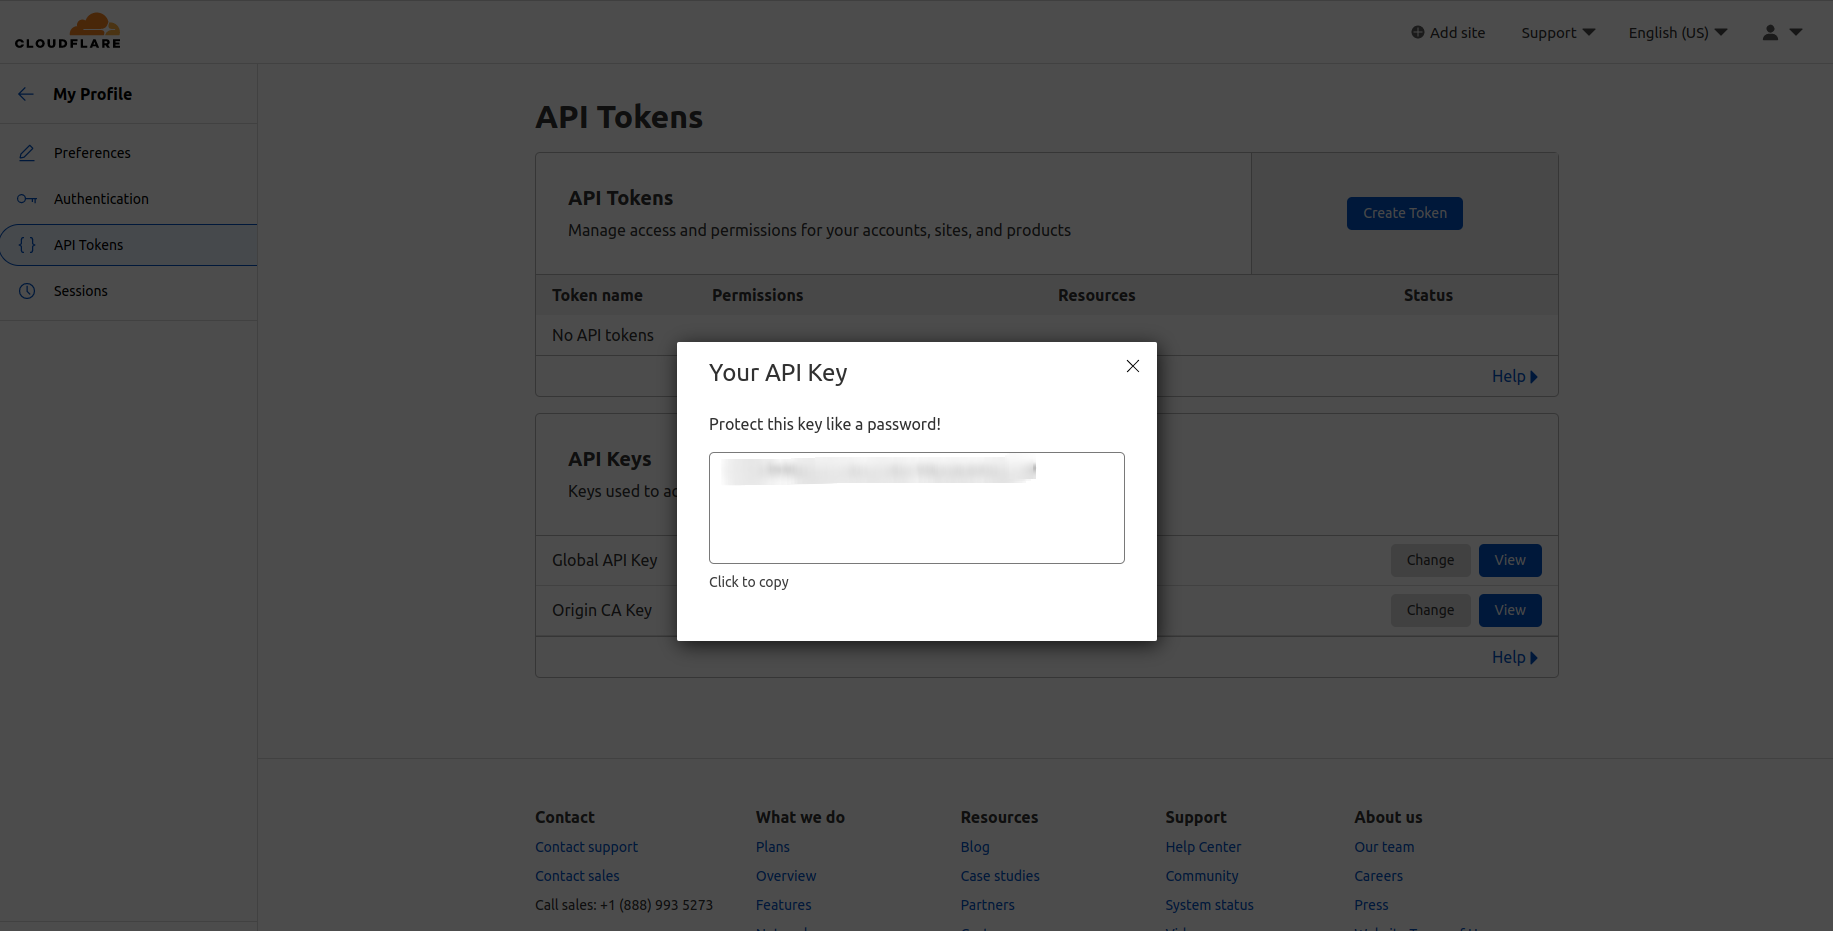Go to Authentication in the sidebar
Viewport: 1833px width, 931px height.
click(101, 199)
